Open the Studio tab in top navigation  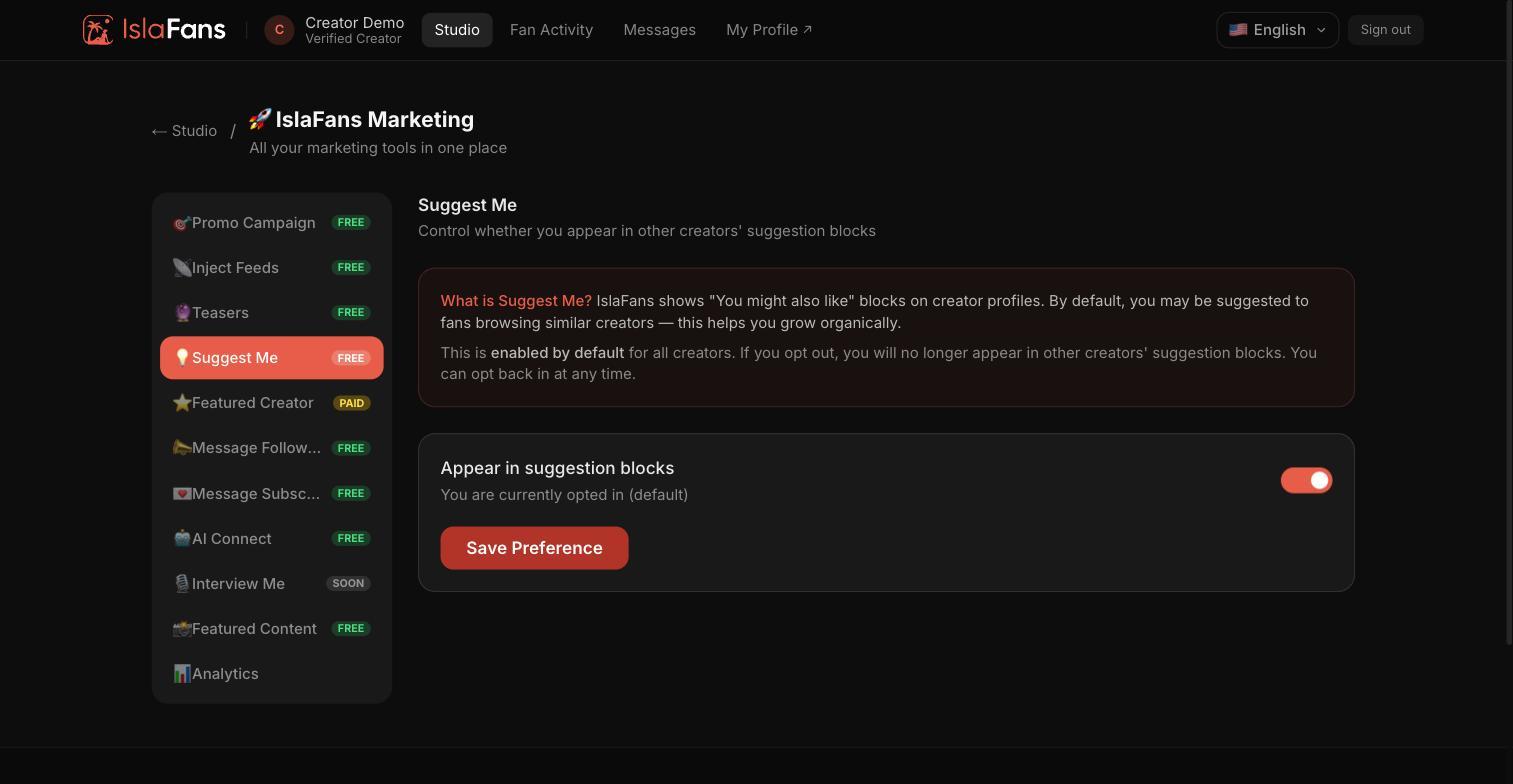[457, 30]
